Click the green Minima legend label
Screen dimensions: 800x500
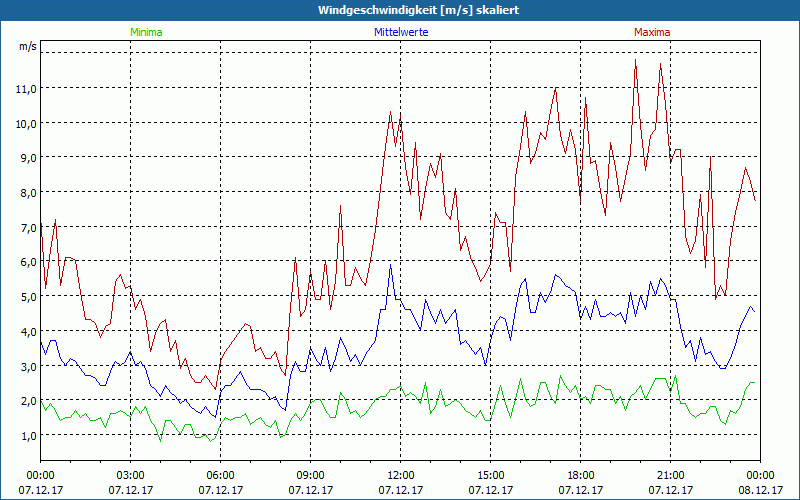[x=146, y=32]
